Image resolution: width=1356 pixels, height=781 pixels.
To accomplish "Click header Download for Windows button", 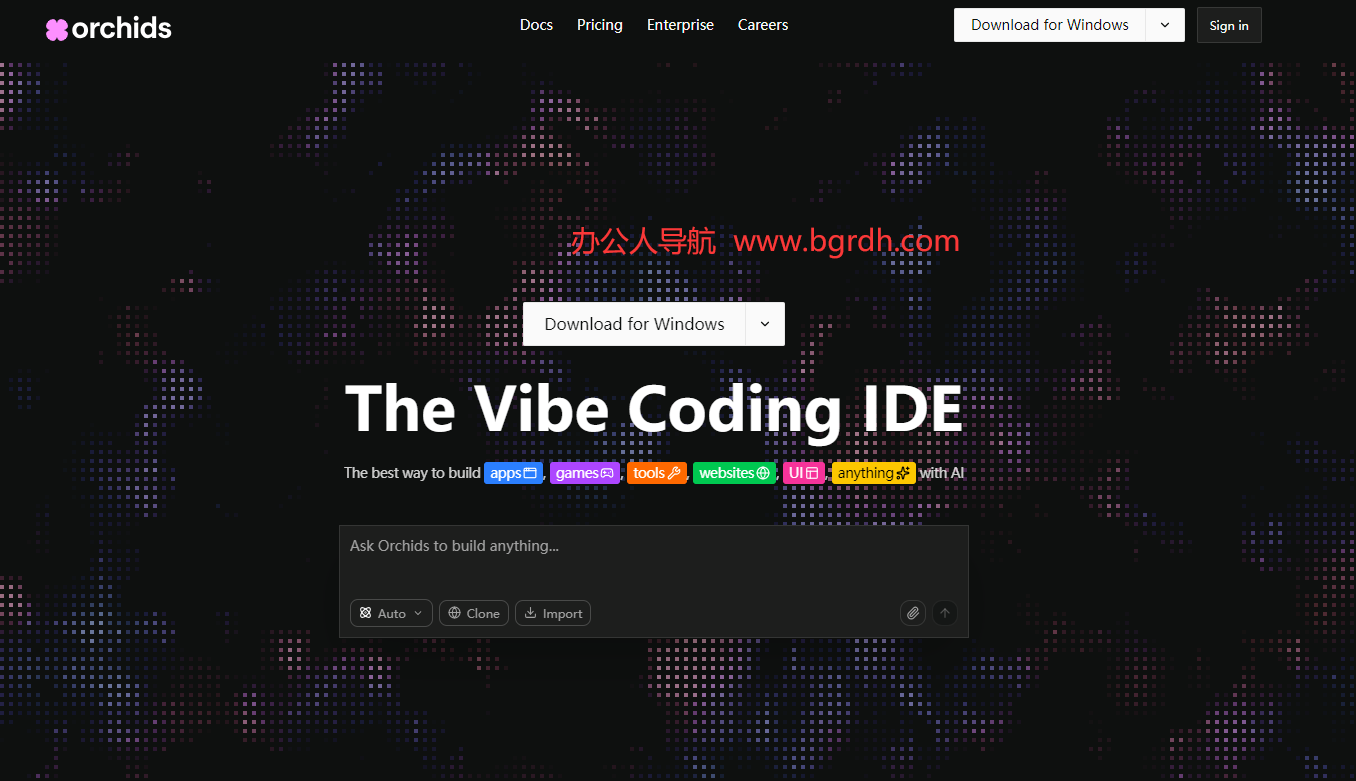I will point(1050,25).
